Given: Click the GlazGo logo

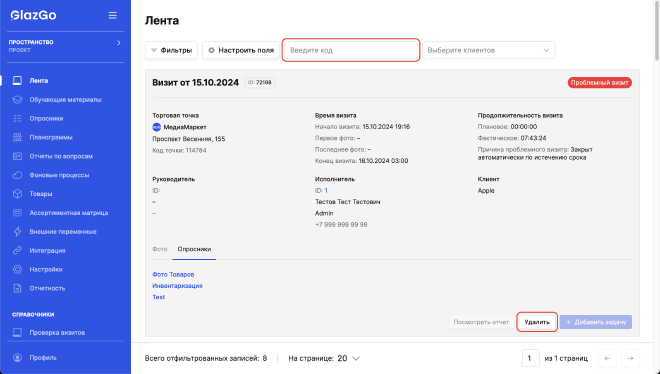Looking at the screenshot, I should (33, 15).
